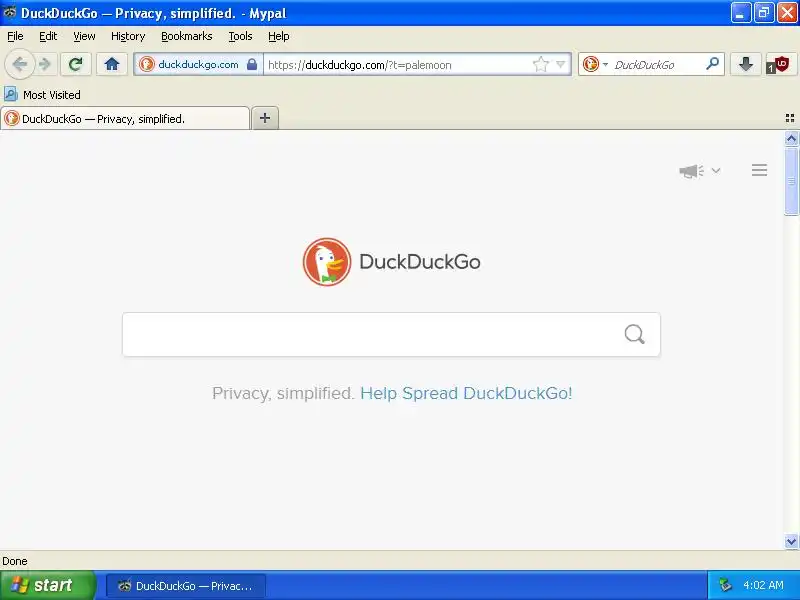Open the DuckDuckGo hamburger menu
This screenshot has width=800, height=600.
pos(759,170)
